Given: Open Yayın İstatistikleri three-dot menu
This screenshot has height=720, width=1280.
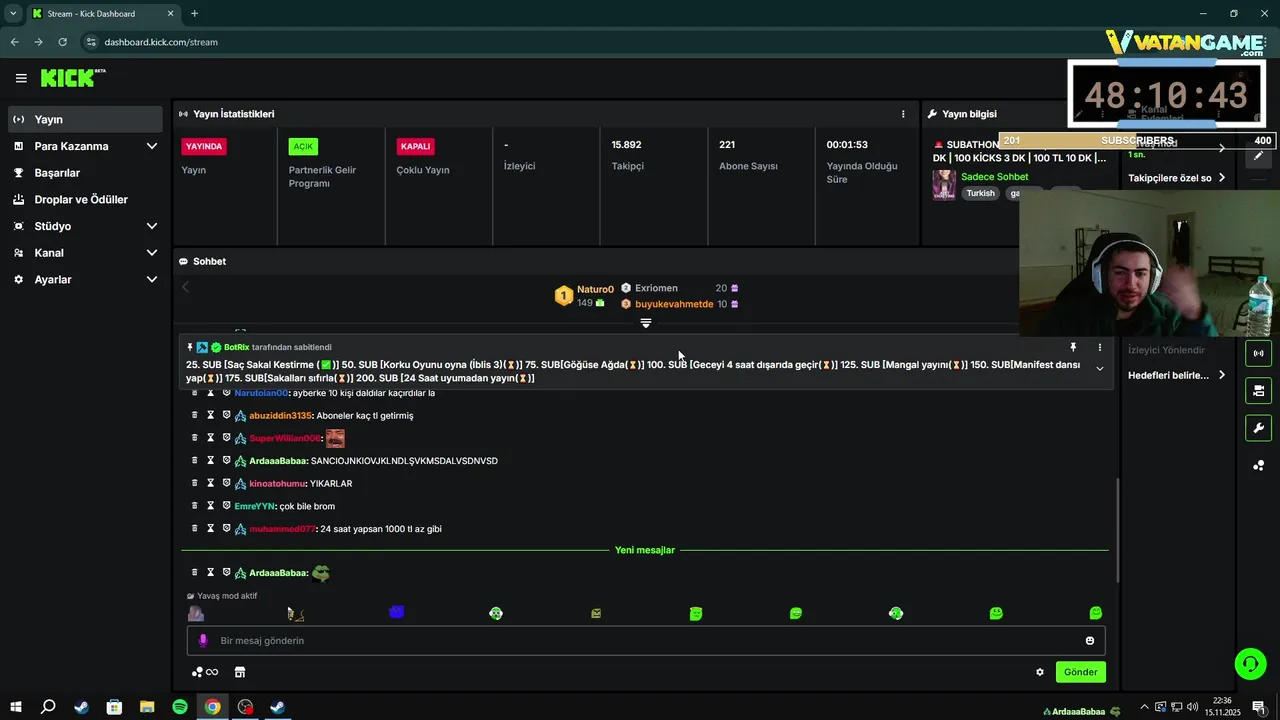Looking at the screenshot, I should pyautogui.click(x=903, y=114).
